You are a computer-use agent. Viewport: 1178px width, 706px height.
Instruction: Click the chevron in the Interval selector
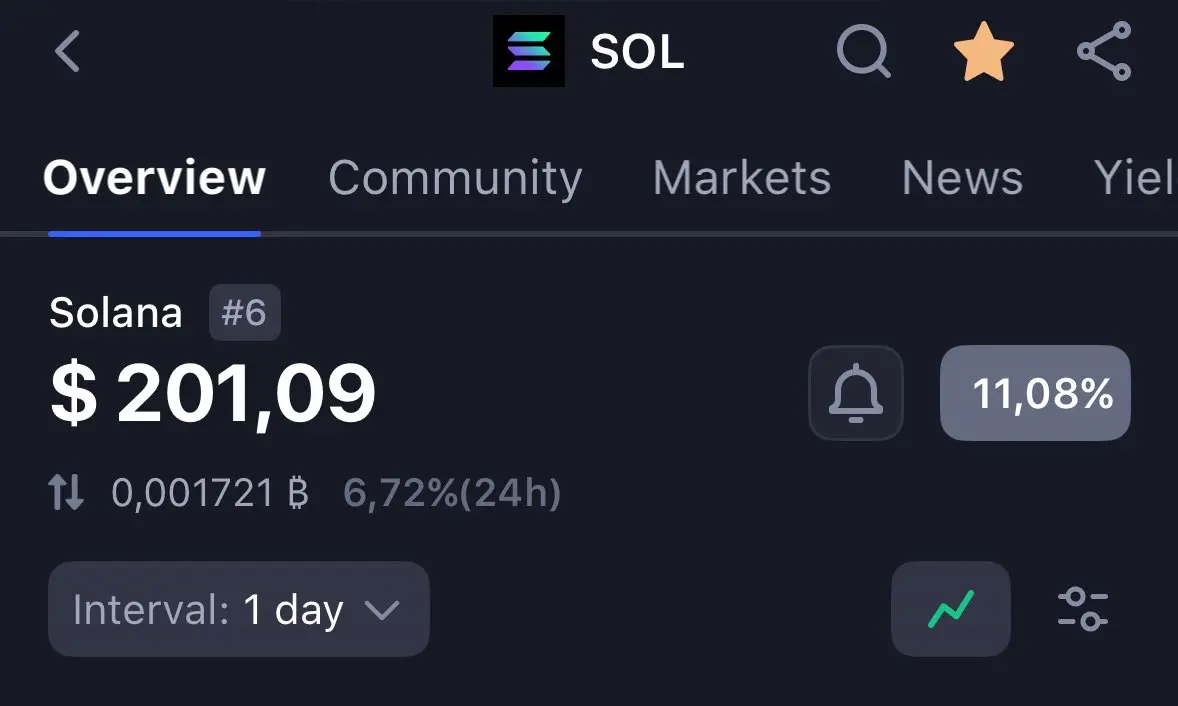(382, 609)
